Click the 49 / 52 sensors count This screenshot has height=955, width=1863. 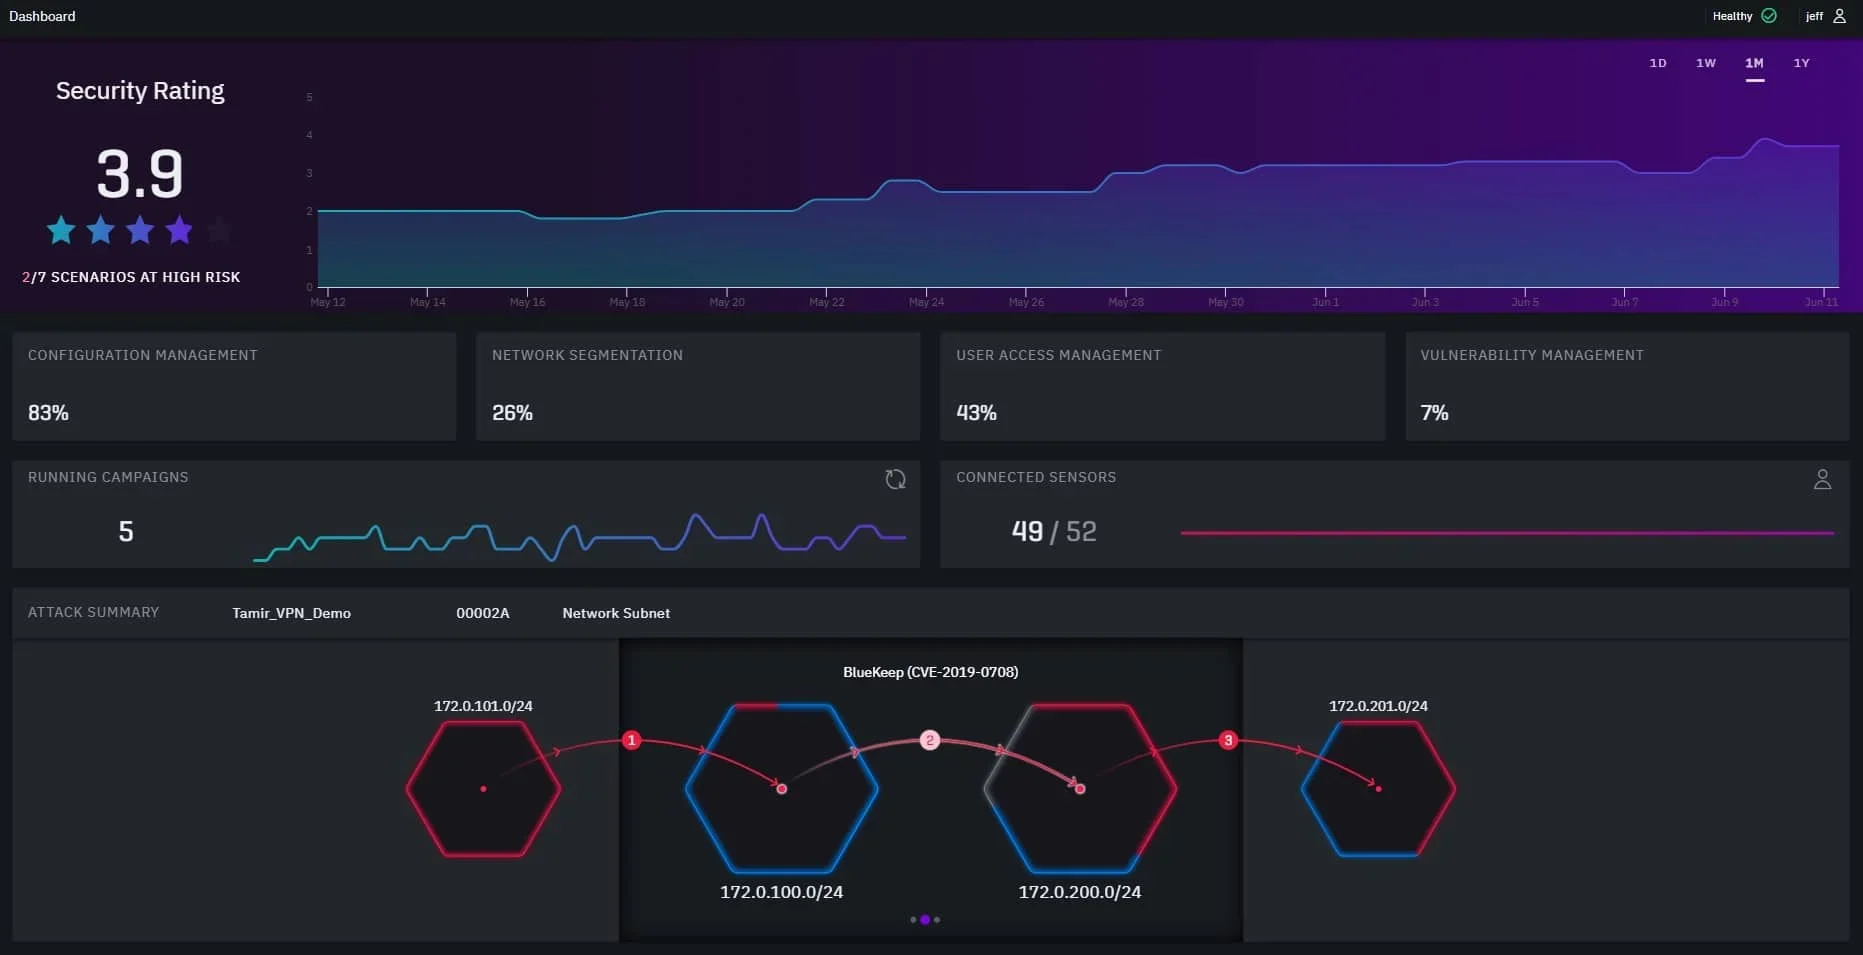tap(1054, 531)
